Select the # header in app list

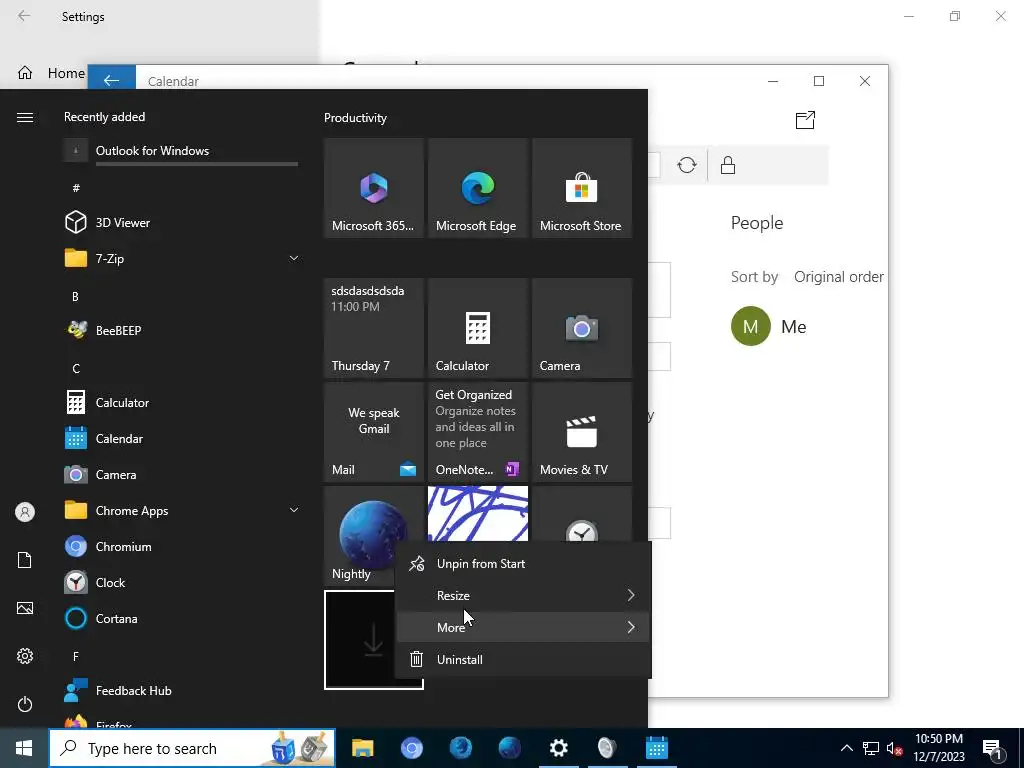76,188
